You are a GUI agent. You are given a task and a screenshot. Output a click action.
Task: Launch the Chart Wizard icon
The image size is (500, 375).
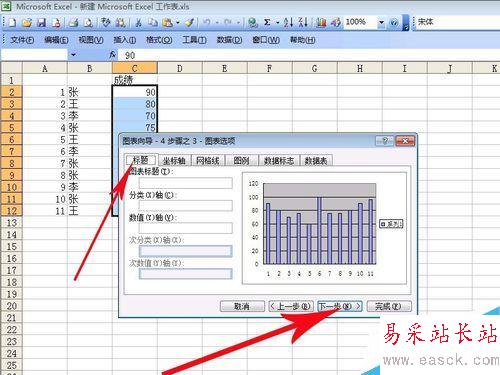pyautogui.click(x=321, y=22)
